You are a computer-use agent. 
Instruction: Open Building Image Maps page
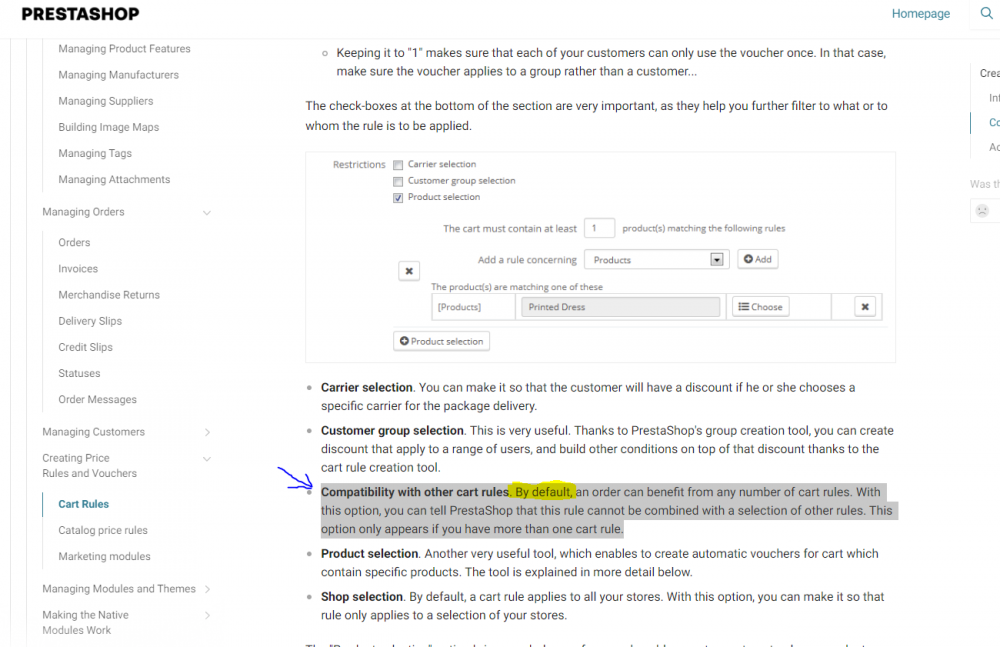[x=108, y=127]
